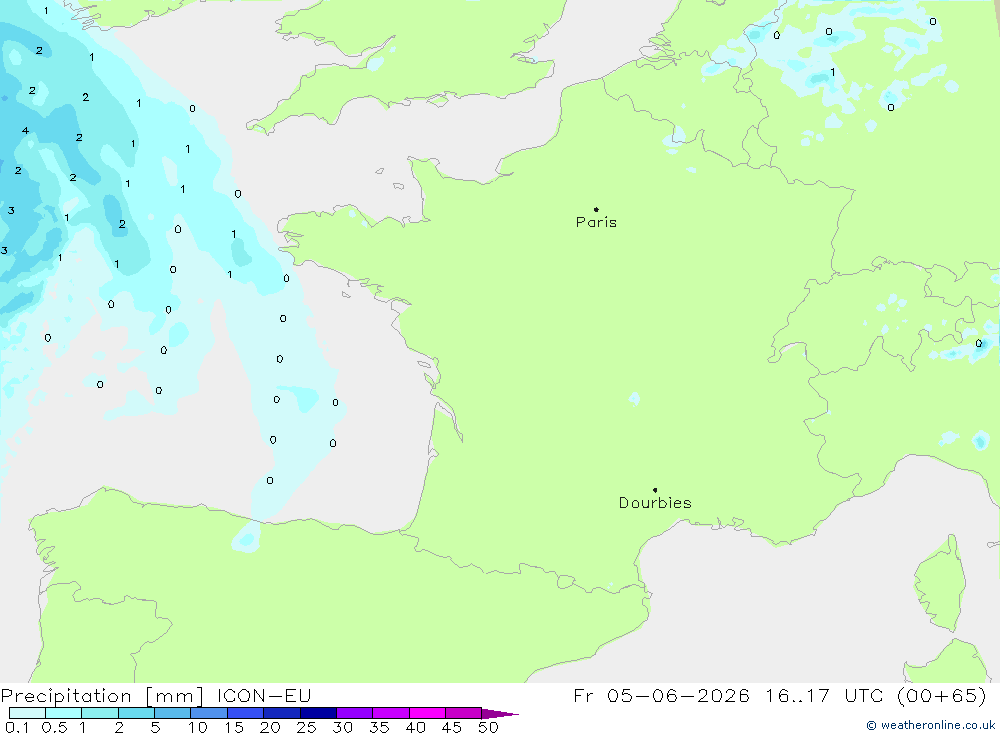Open the weatheronline.co.uk copyright link

930,725
